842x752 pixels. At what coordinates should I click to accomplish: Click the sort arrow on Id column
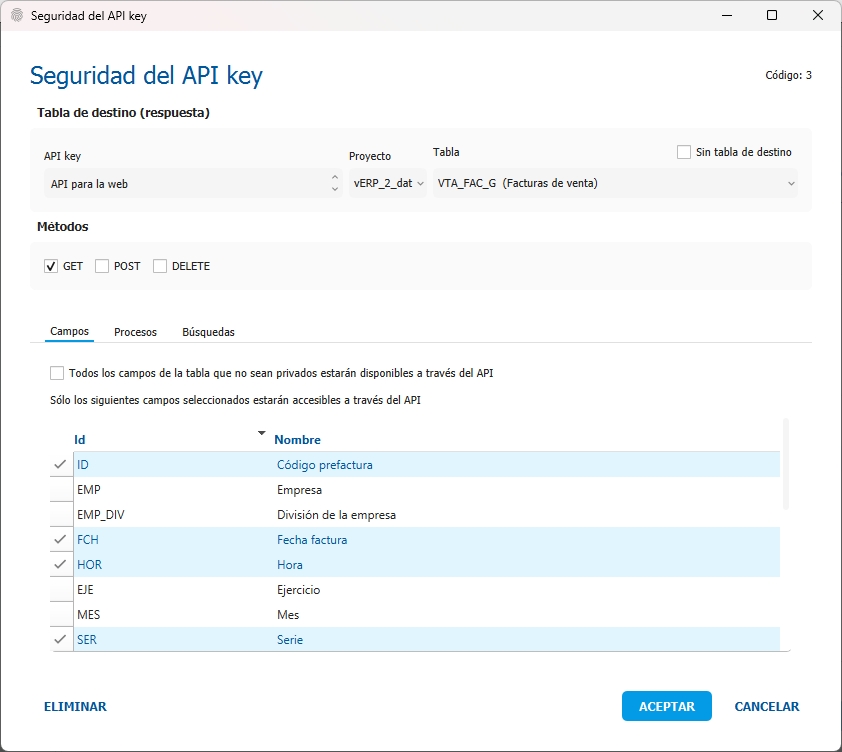pos(262,433)
